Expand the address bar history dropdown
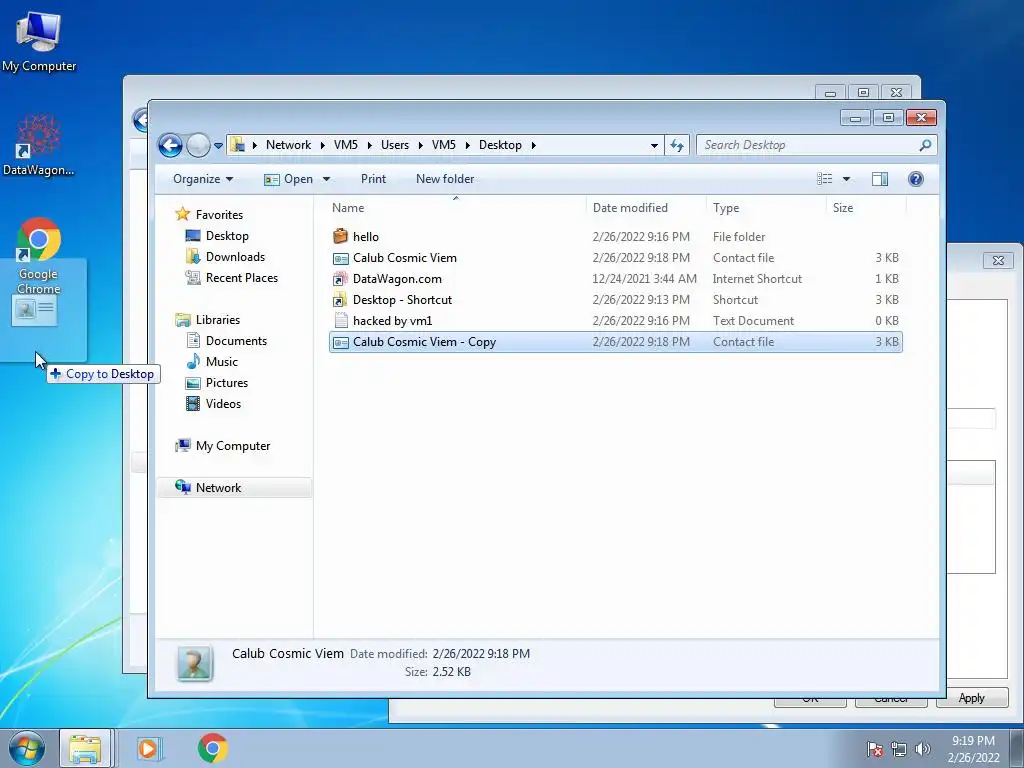This screenshot has width=1024, height=768. point(654,146)
